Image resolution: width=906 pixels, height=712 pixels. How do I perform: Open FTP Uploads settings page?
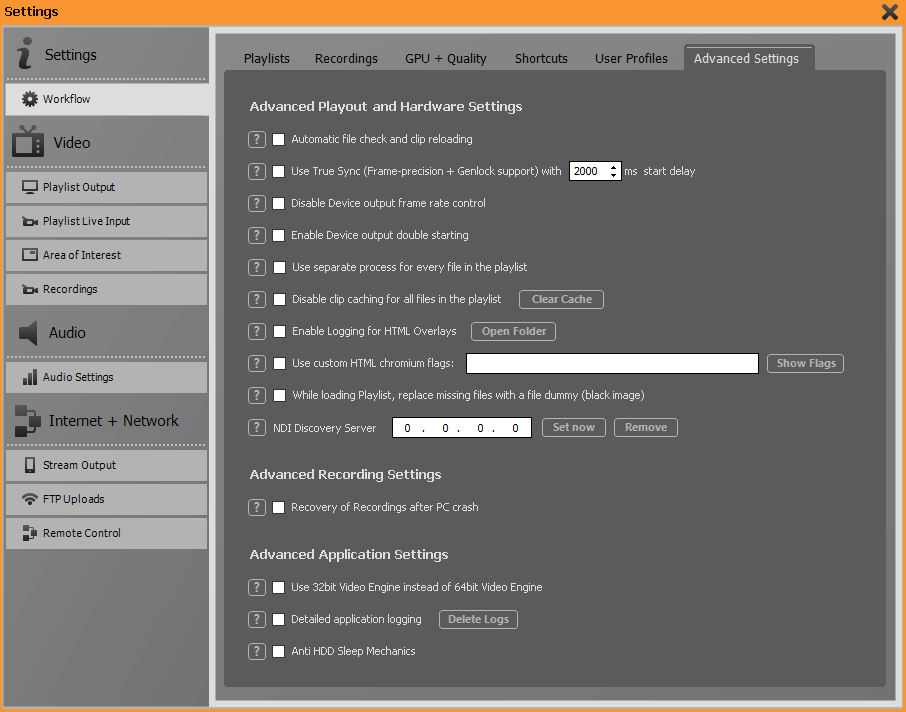pyautogui.click(x=106, y=499)
